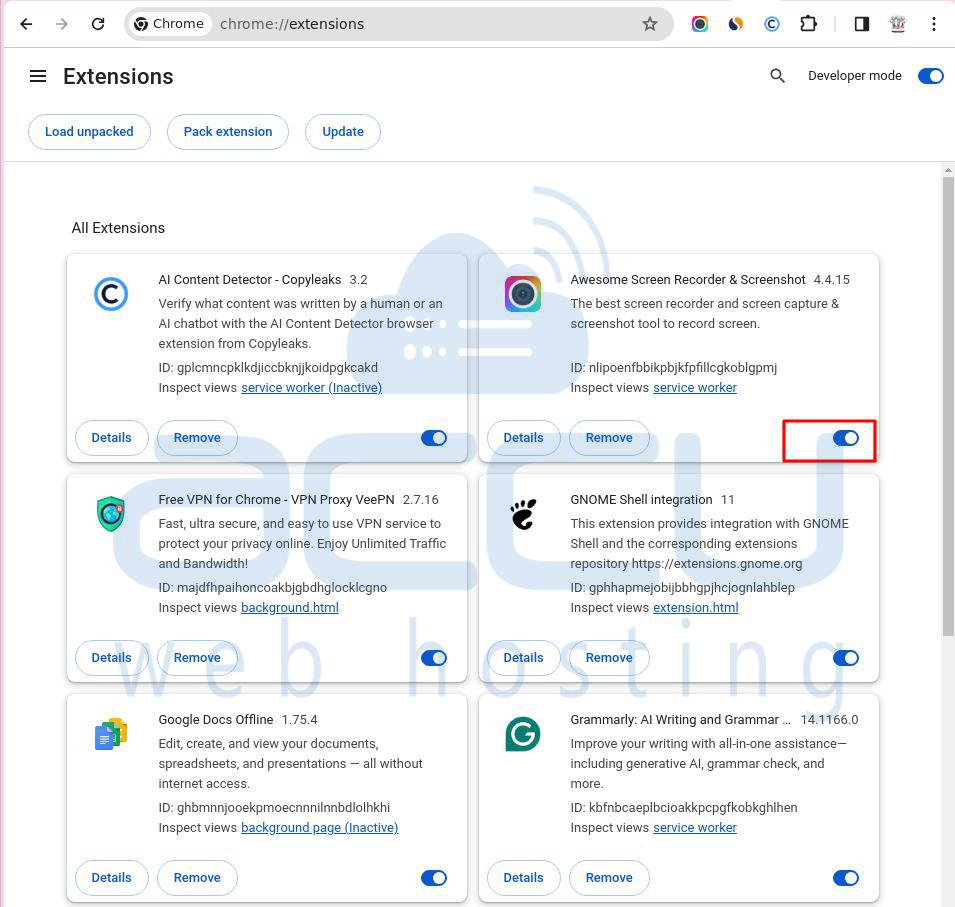Click the Google Docs Offline version 1.75.4
This screenshot has height=907, width=955.
click(299, 719)
